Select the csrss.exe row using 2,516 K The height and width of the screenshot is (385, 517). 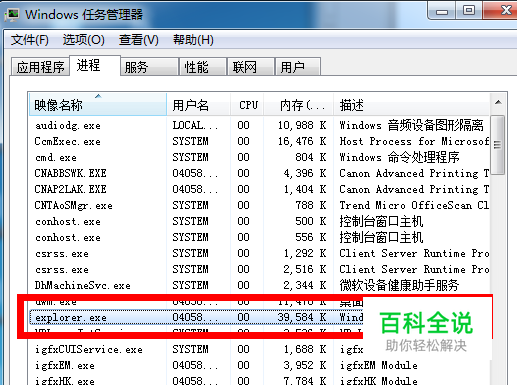(x=260, y=269)
